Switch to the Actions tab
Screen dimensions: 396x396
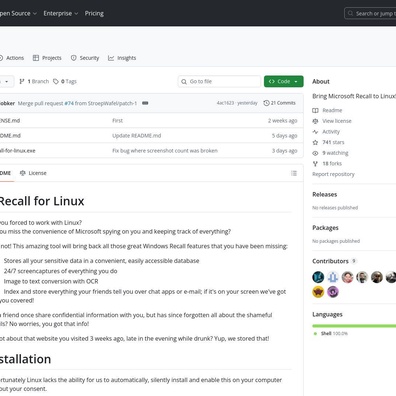[12, 58]
